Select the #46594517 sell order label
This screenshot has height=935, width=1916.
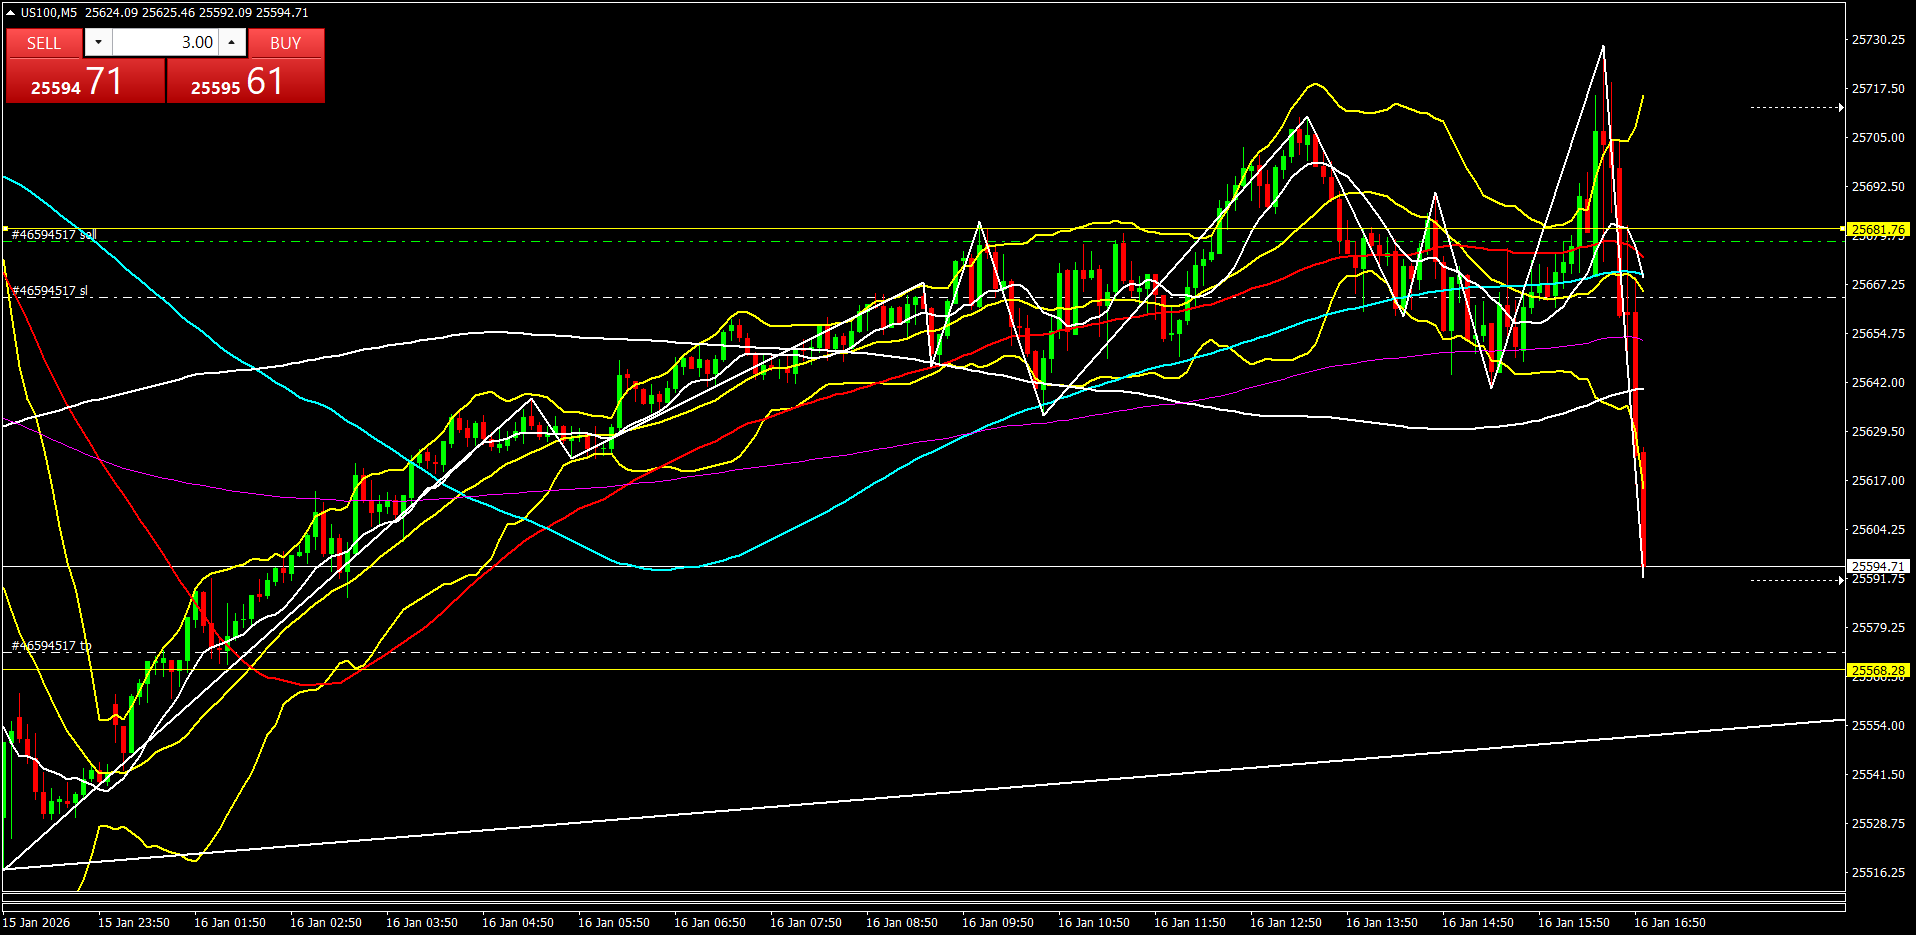(x=54, y=235)
